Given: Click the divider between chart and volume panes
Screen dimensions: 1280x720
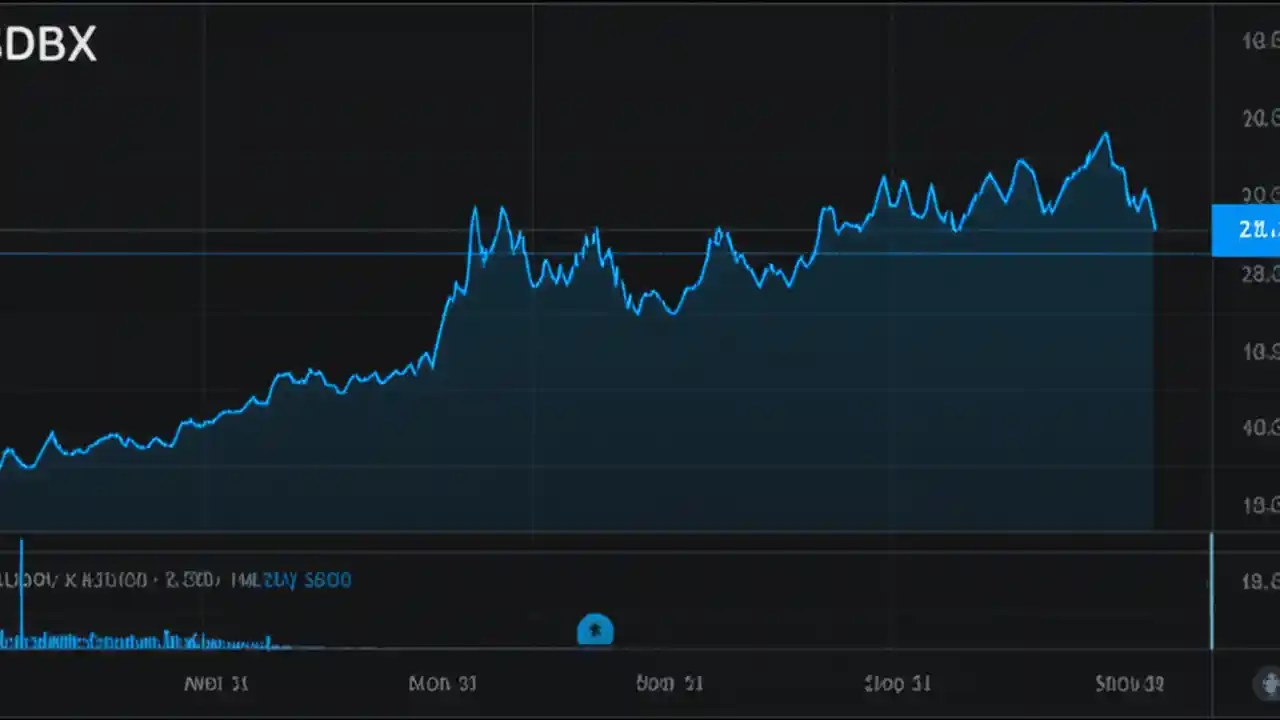Looking at the screenshot, I should pyautogui.click(x=600, y=533).
